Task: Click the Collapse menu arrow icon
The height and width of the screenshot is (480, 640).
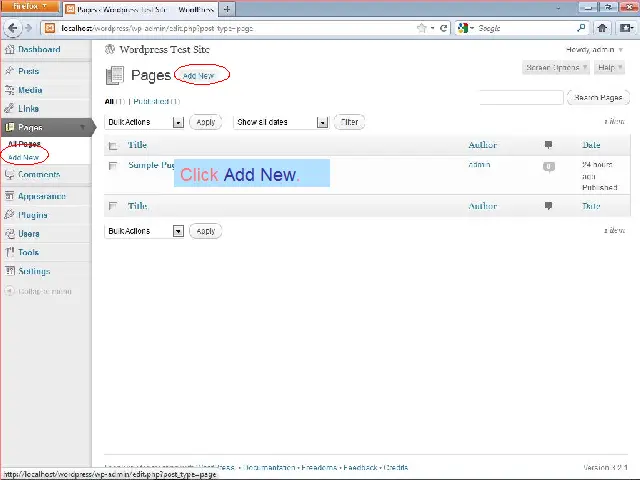Action: tap(9, 291)
